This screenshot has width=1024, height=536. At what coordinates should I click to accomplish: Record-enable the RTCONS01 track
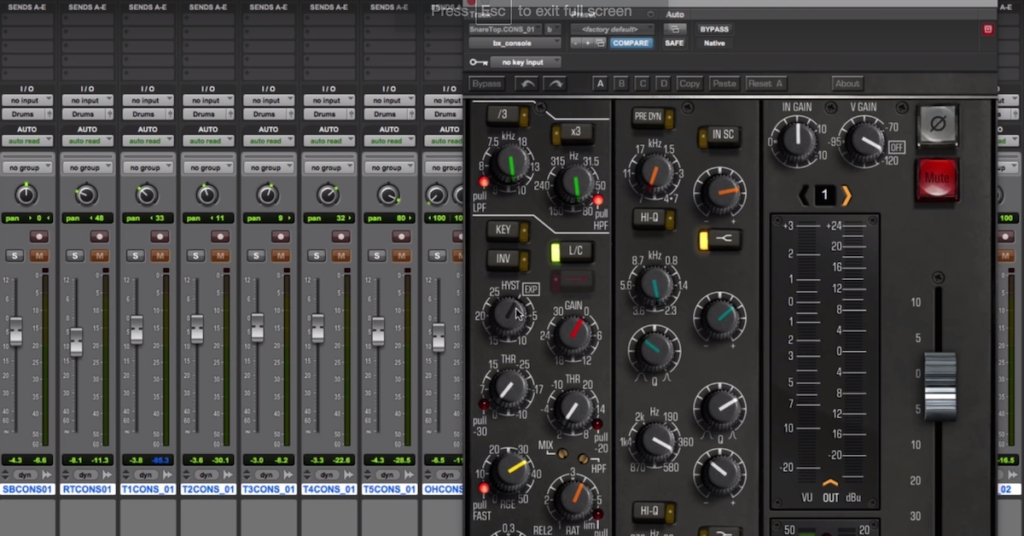pos(99,236)
